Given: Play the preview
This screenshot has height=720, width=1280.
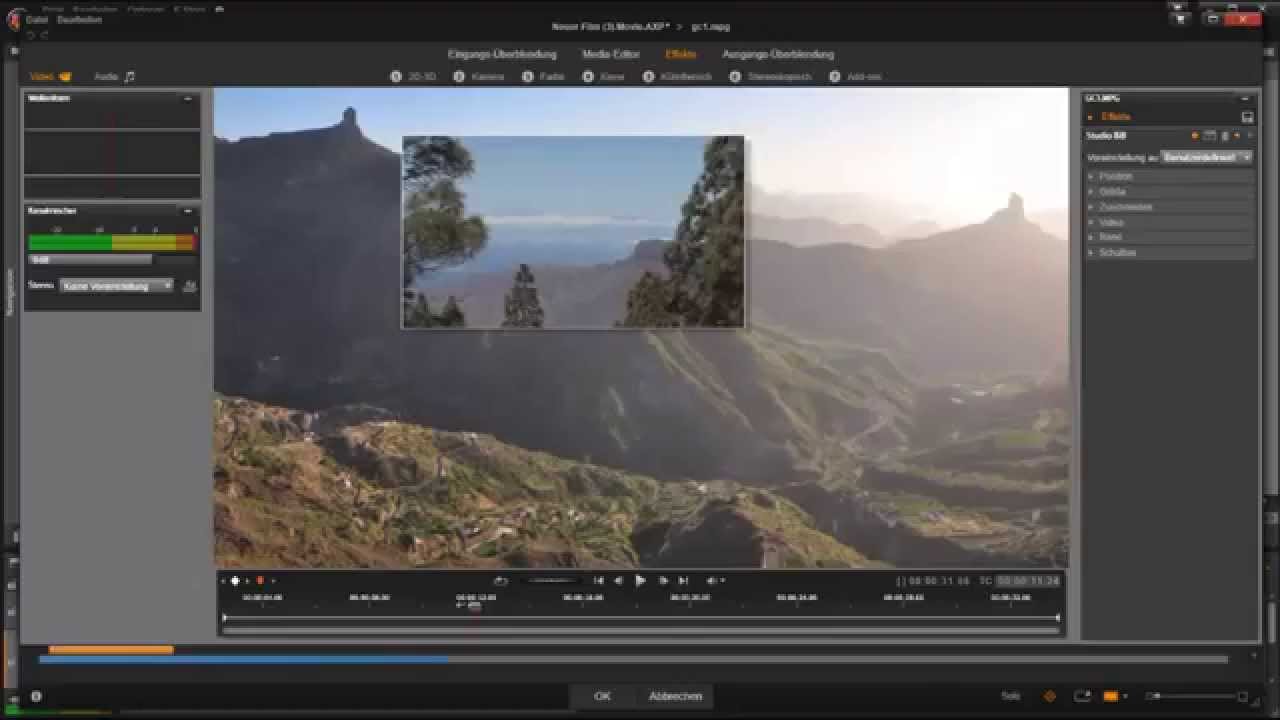Looking at the screenshot, I should (x=640, y=581).
